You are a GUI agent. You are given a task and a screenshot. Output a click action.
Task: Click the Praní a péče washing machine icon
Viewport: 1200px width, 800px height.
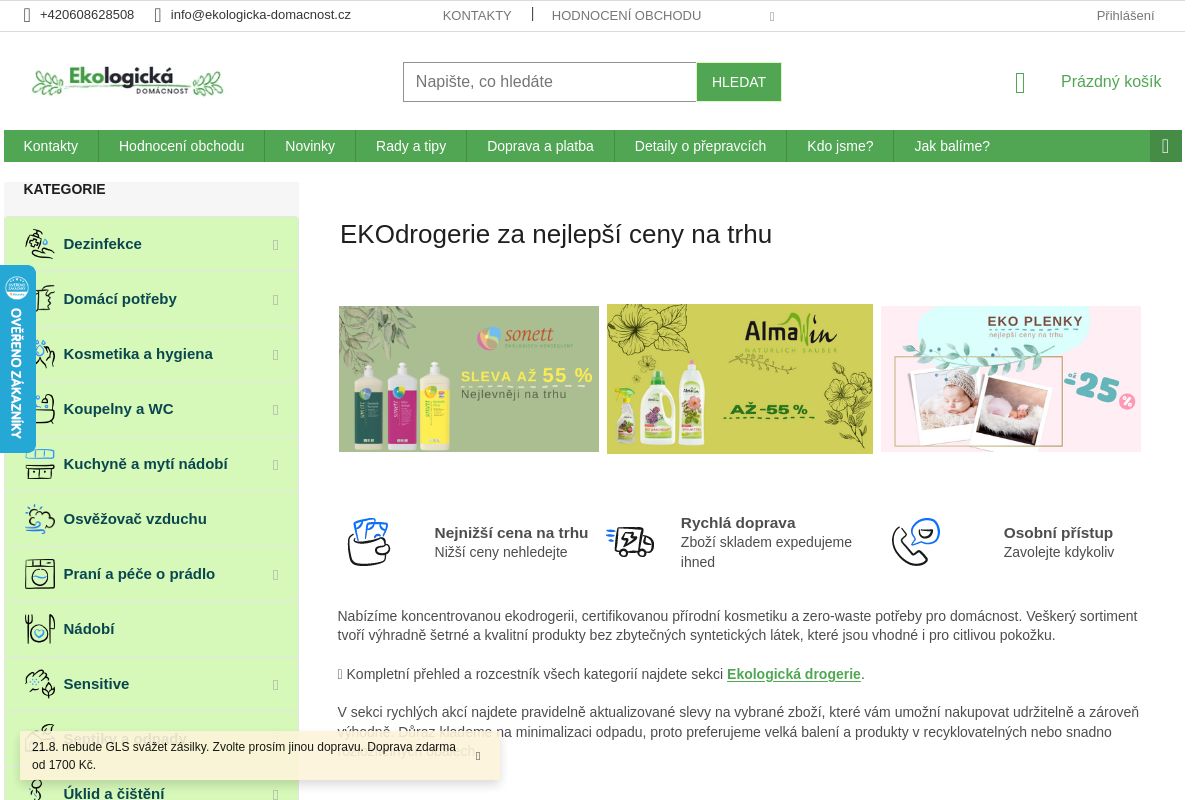(40, 574)
